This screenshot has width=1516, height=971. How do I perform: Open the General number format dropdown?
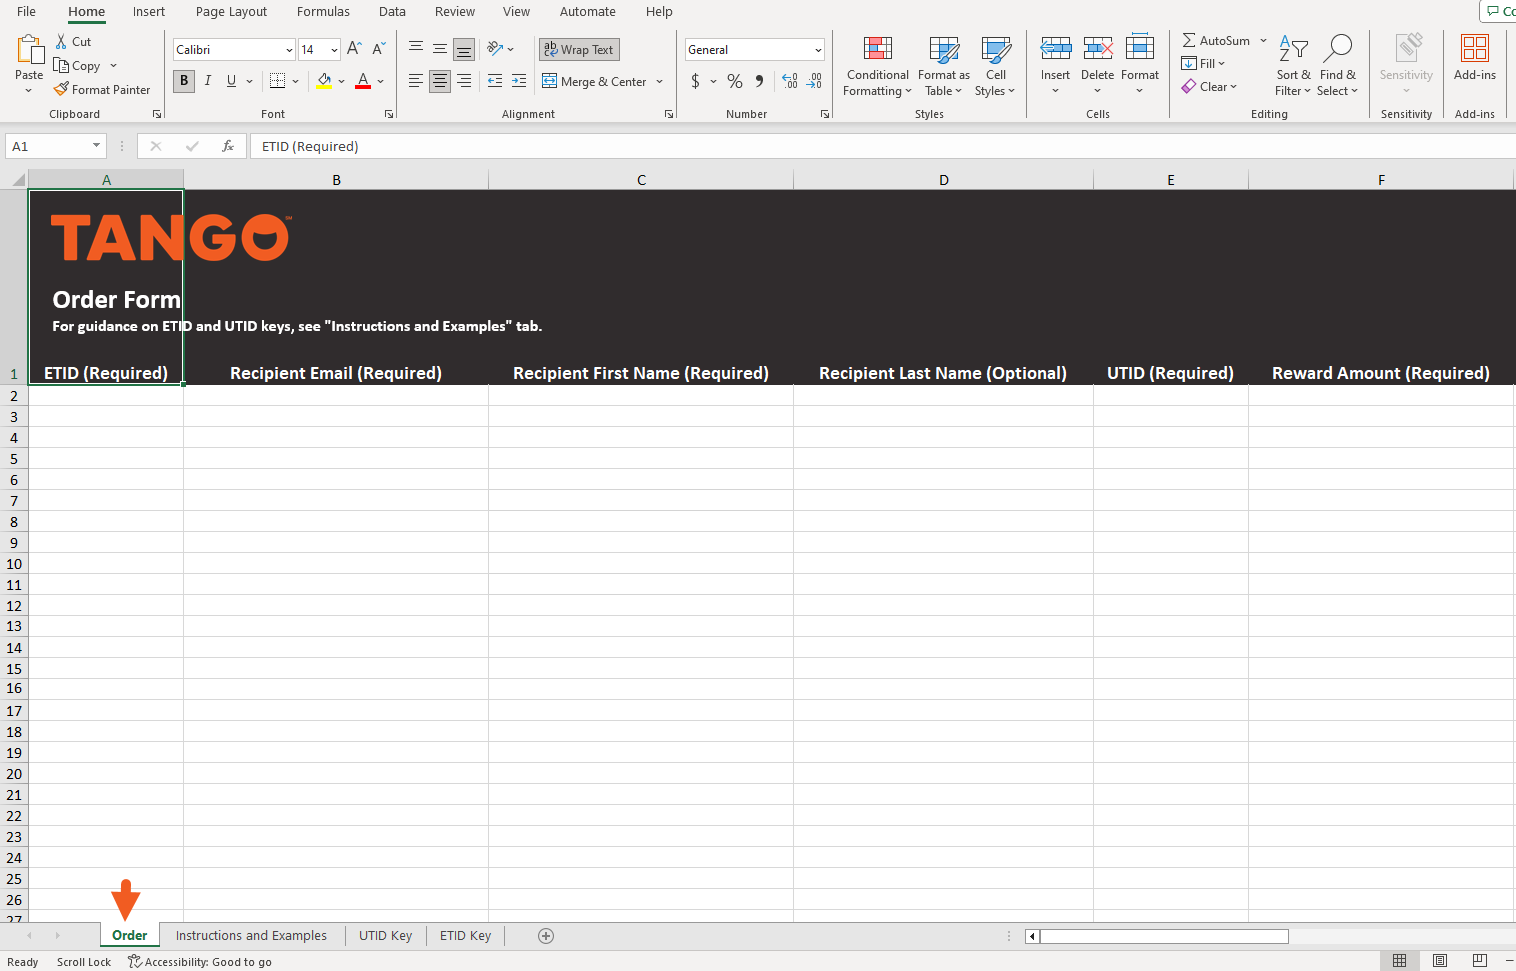click(818, 50)
